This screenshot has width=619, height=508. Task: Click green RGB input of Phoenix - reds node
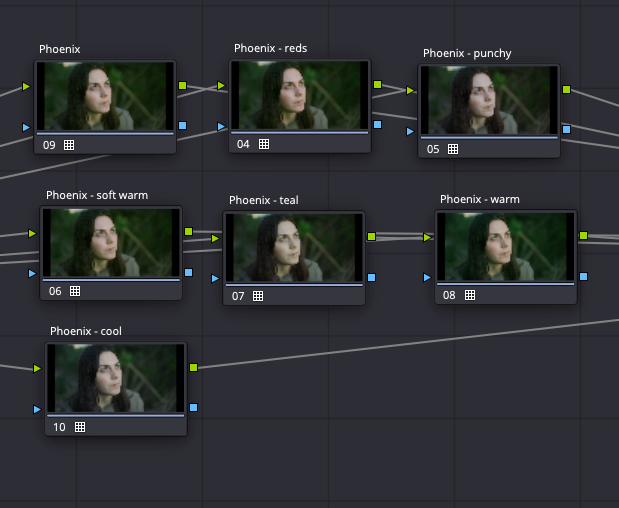[222, 87]
